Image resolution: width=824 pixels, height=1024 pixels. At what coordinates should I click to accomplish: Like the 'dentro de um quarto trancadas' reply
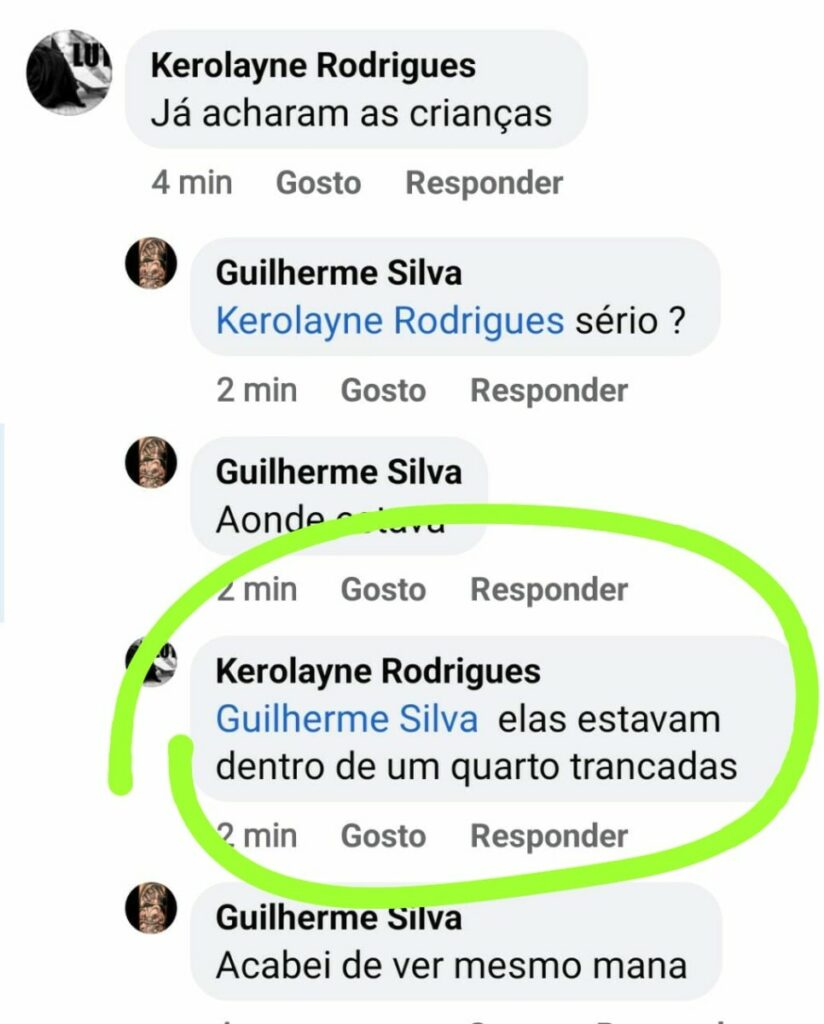[x=383, y=836]
